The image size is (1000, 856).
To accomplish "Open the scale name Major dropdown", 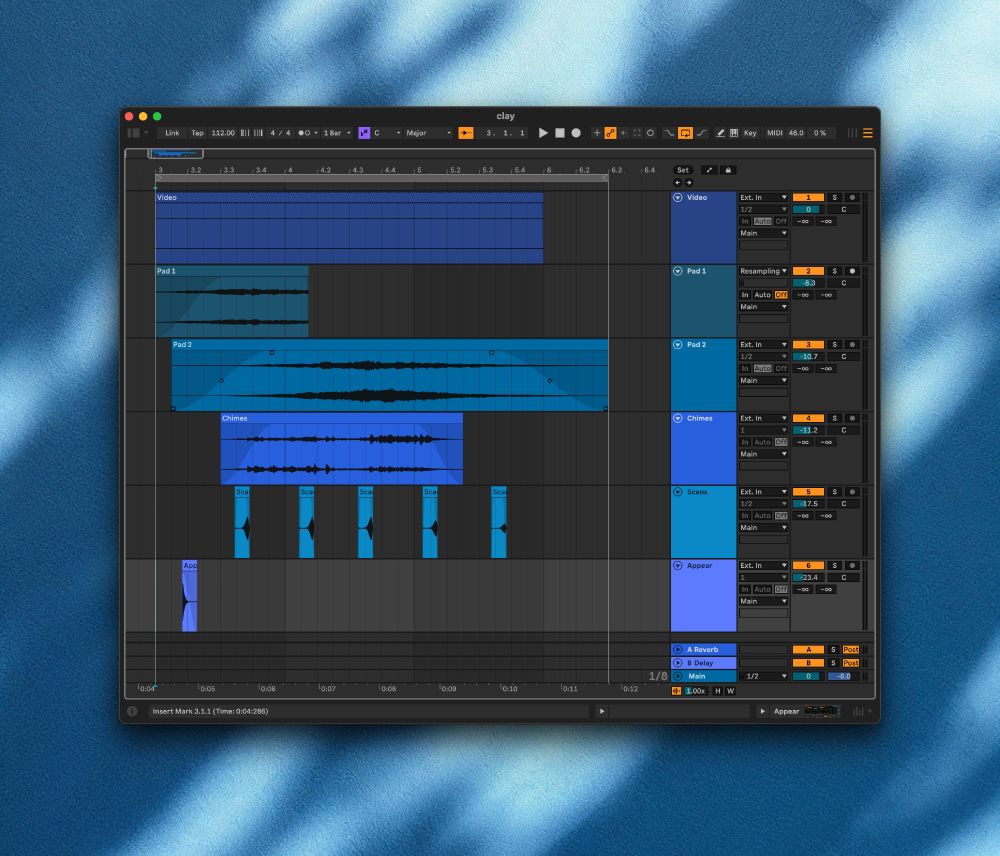I will click(x=428, y=133).
